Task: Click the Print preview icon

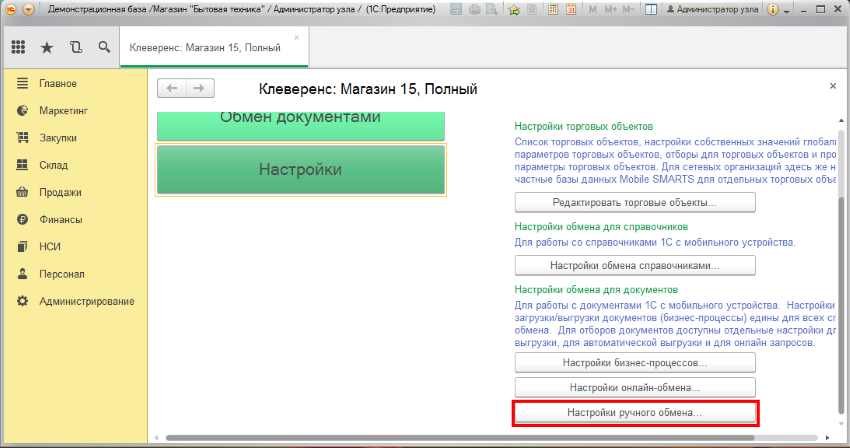Action: (x=492, y=9)
